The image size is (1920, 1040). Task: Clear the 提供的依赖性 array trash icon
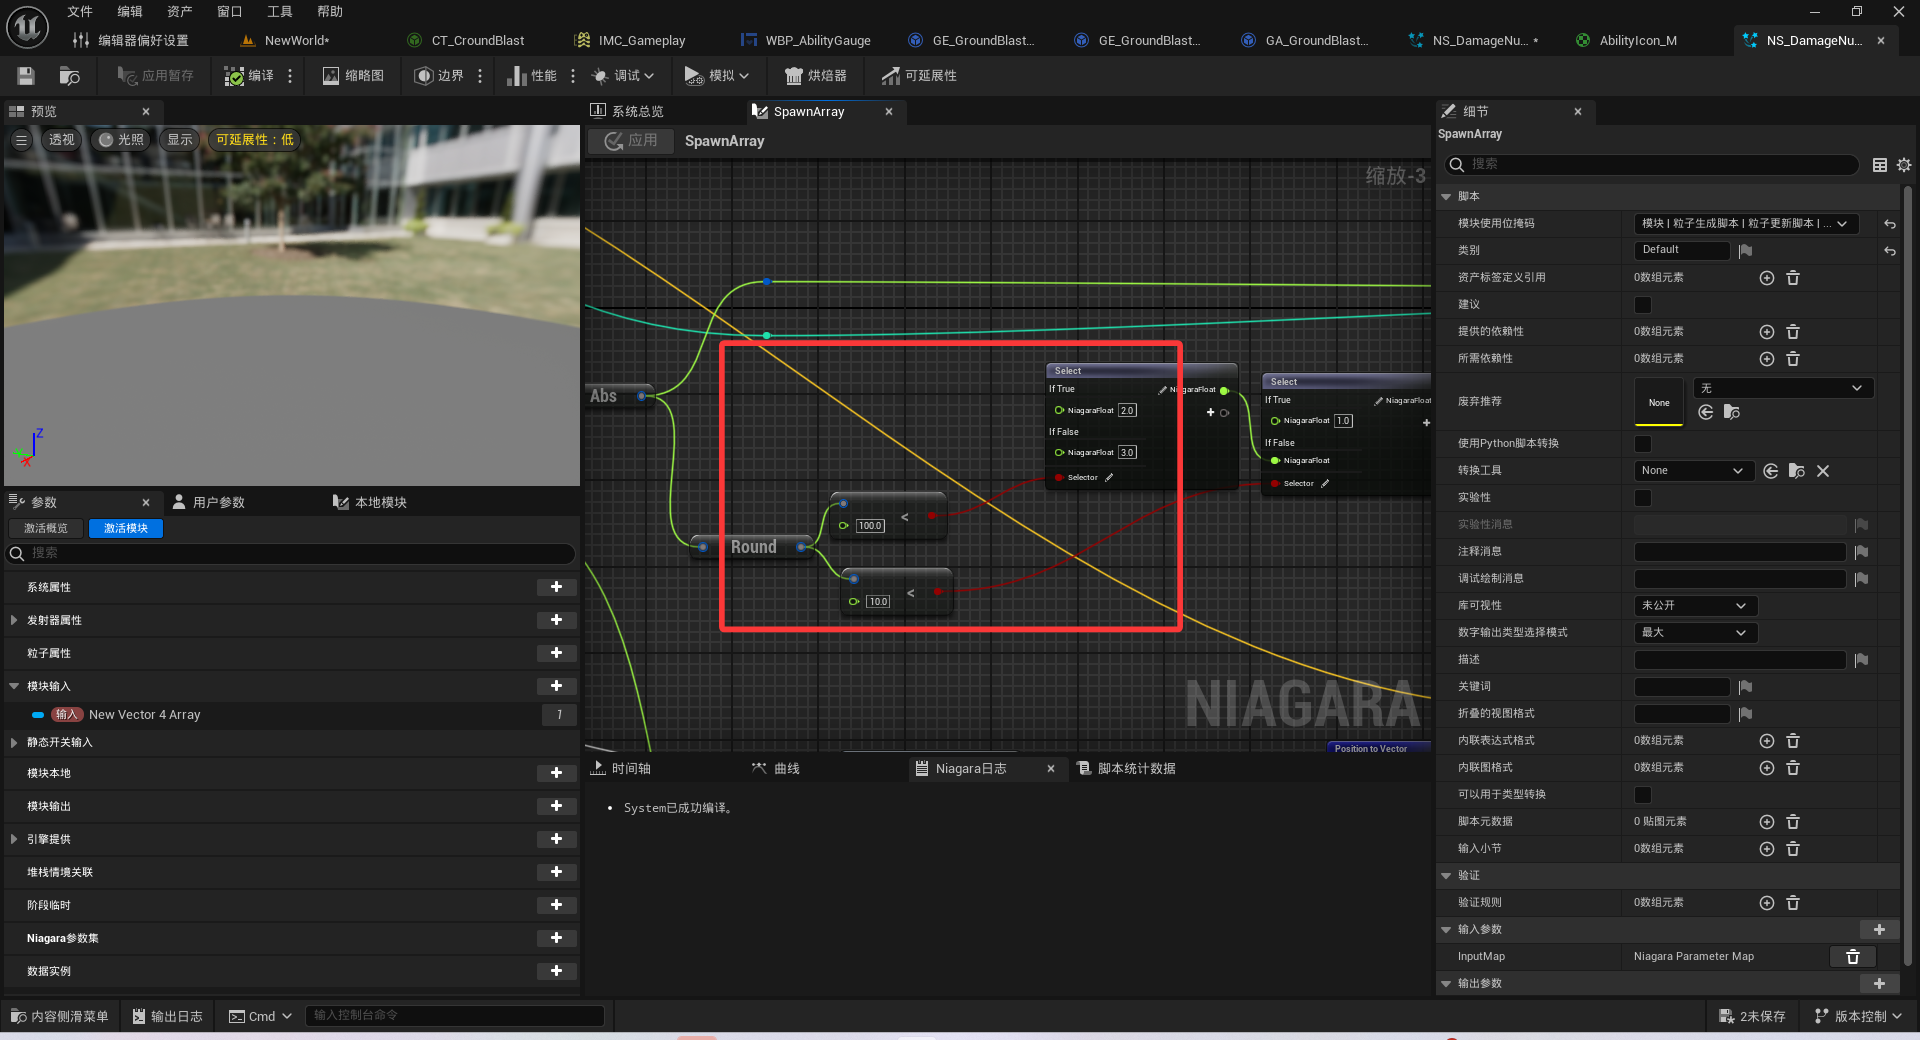[1793, 331]
